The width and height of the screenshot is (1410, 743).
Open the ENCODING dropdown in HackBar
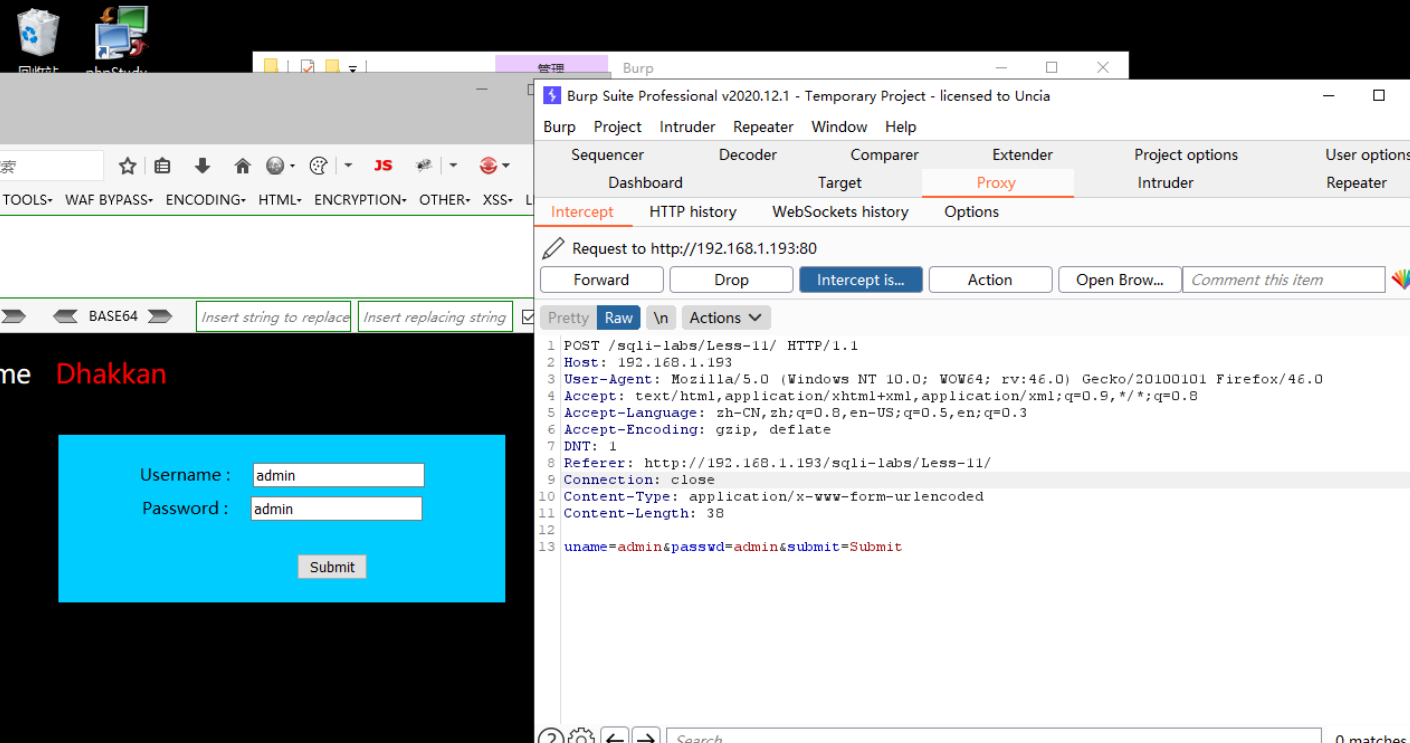pos(206,200)
